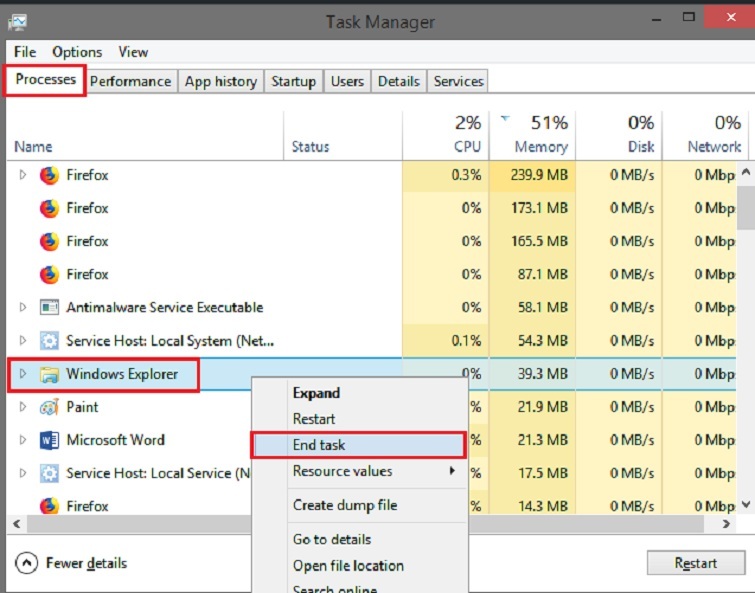Viewport: 755px width, 593px height.
Task: Expand the Paint process group
Action: pos(23,407)
